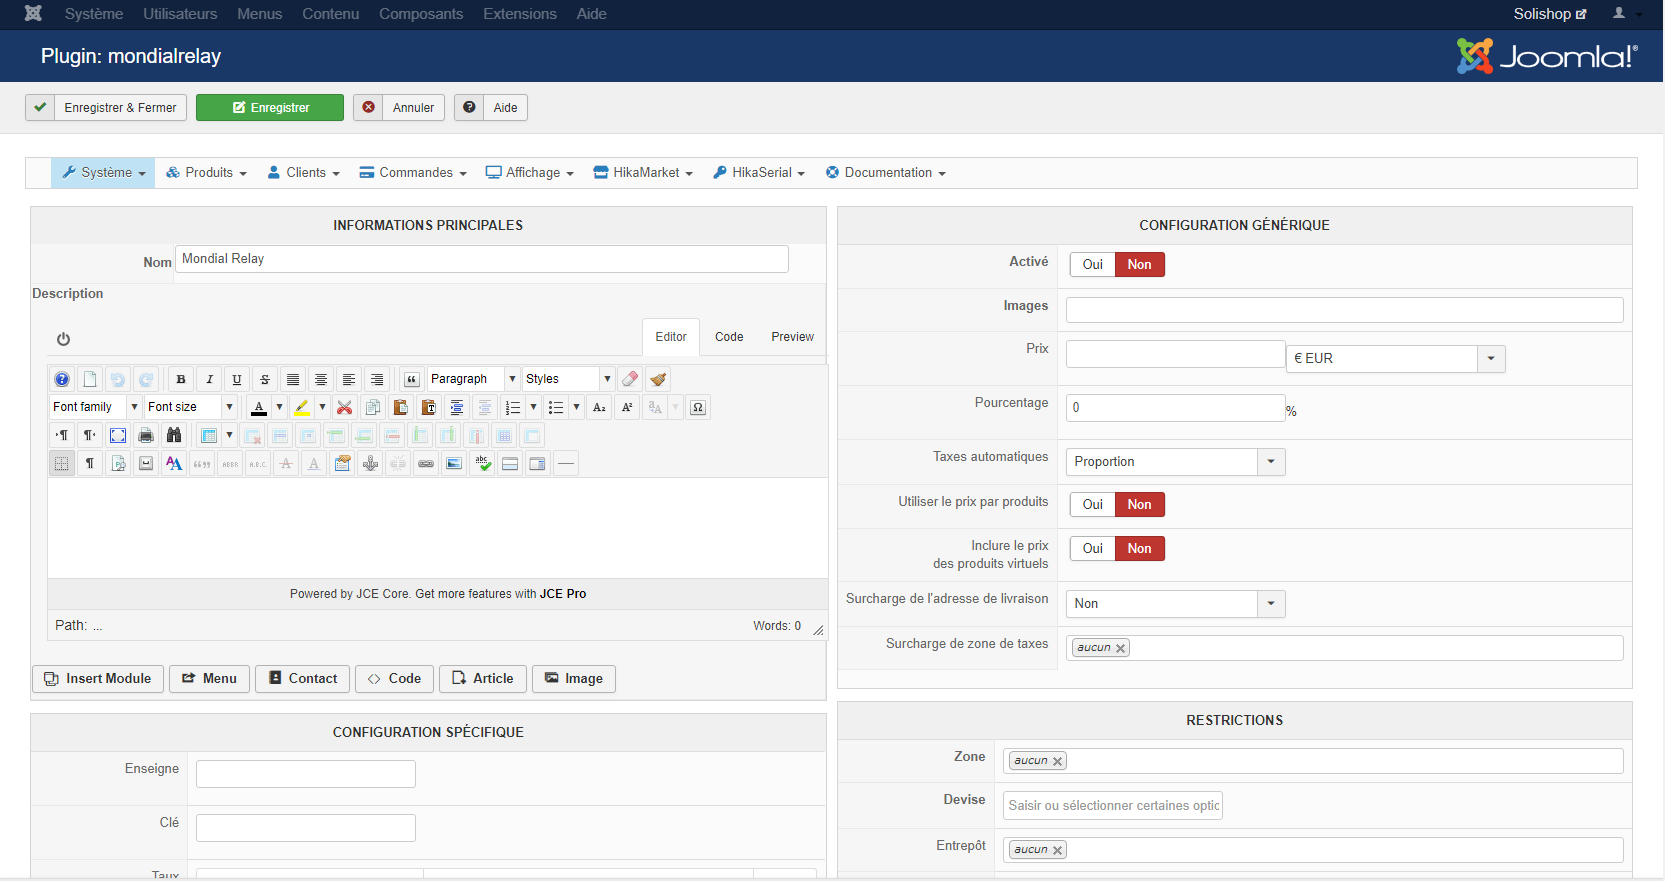Print the editor content
This screenshot has height=881, width=1665.
click(x=146, y=435)
